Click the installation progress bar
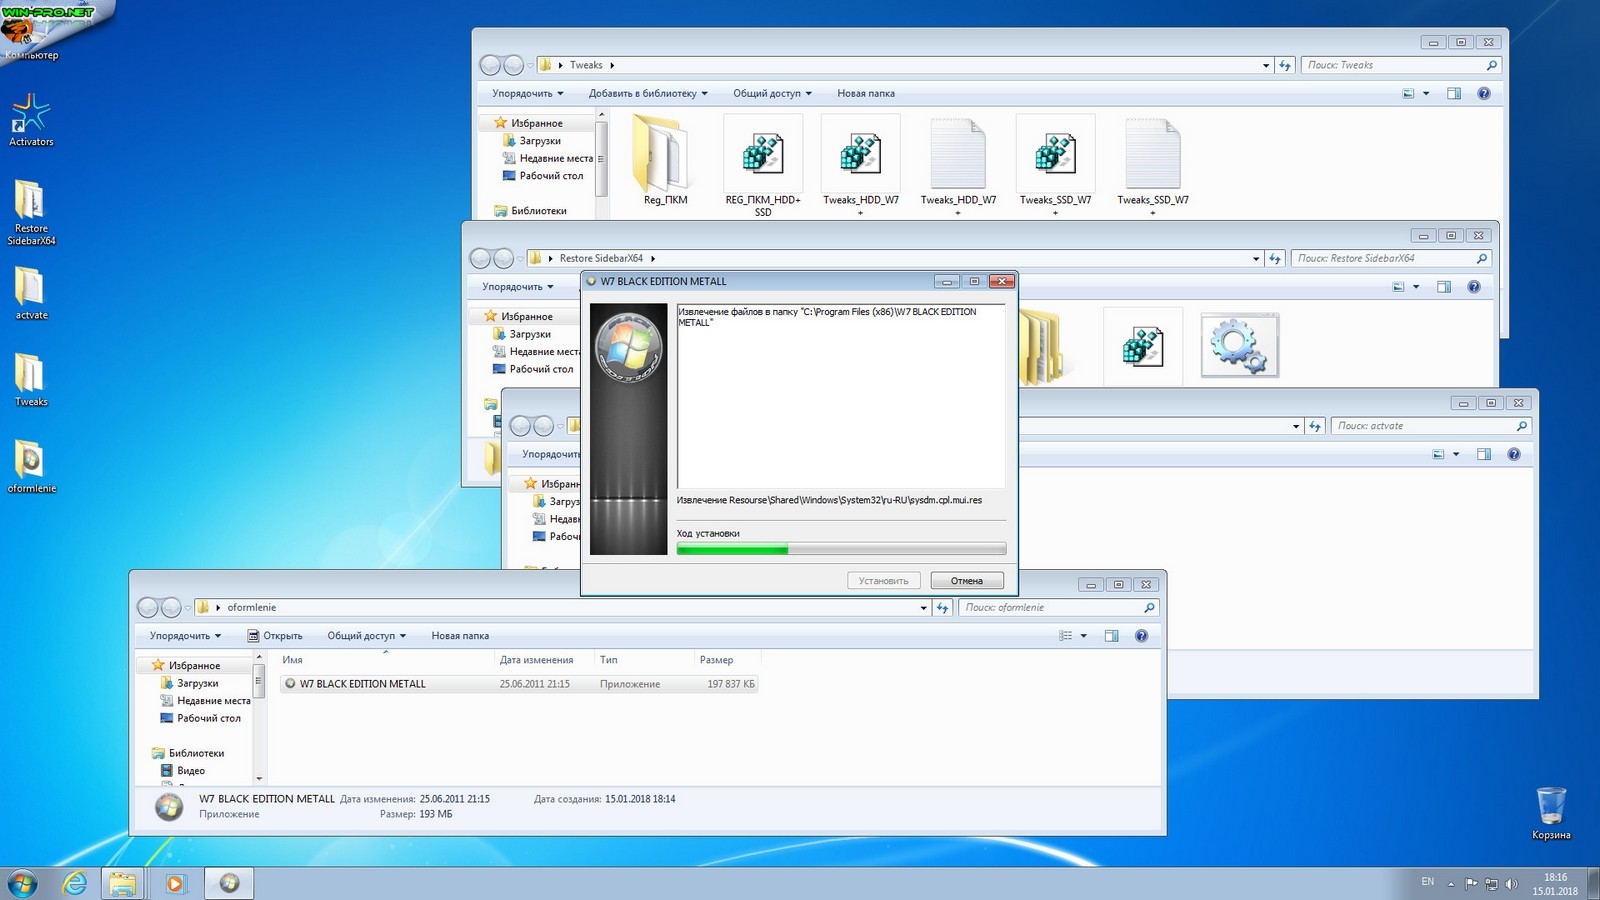This screenshot has width=1600, height=900. coord(840,549)
